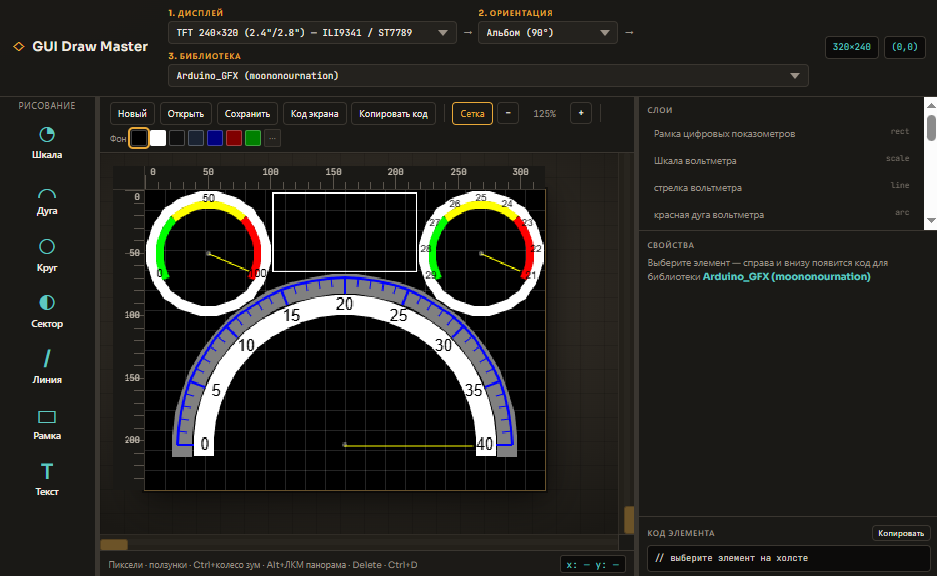
Task: Activate the Линия (line) tool
Action: click(x=47, y=367)
